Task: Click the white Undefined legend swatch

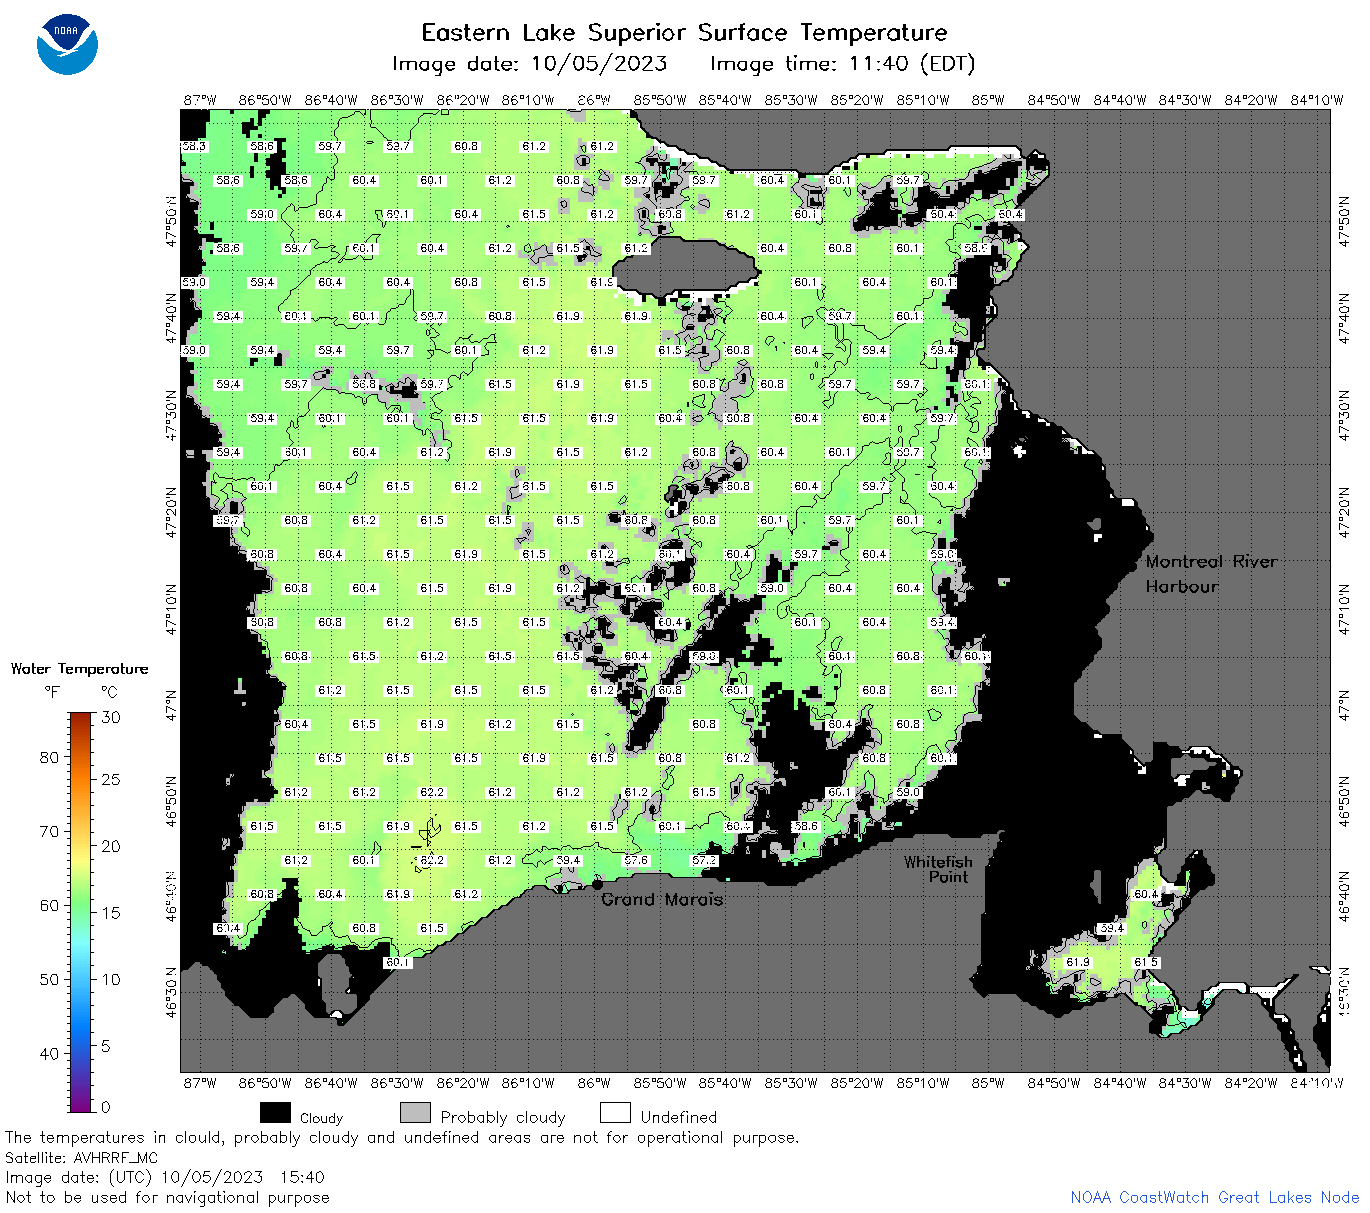Action: point(615,1113)
